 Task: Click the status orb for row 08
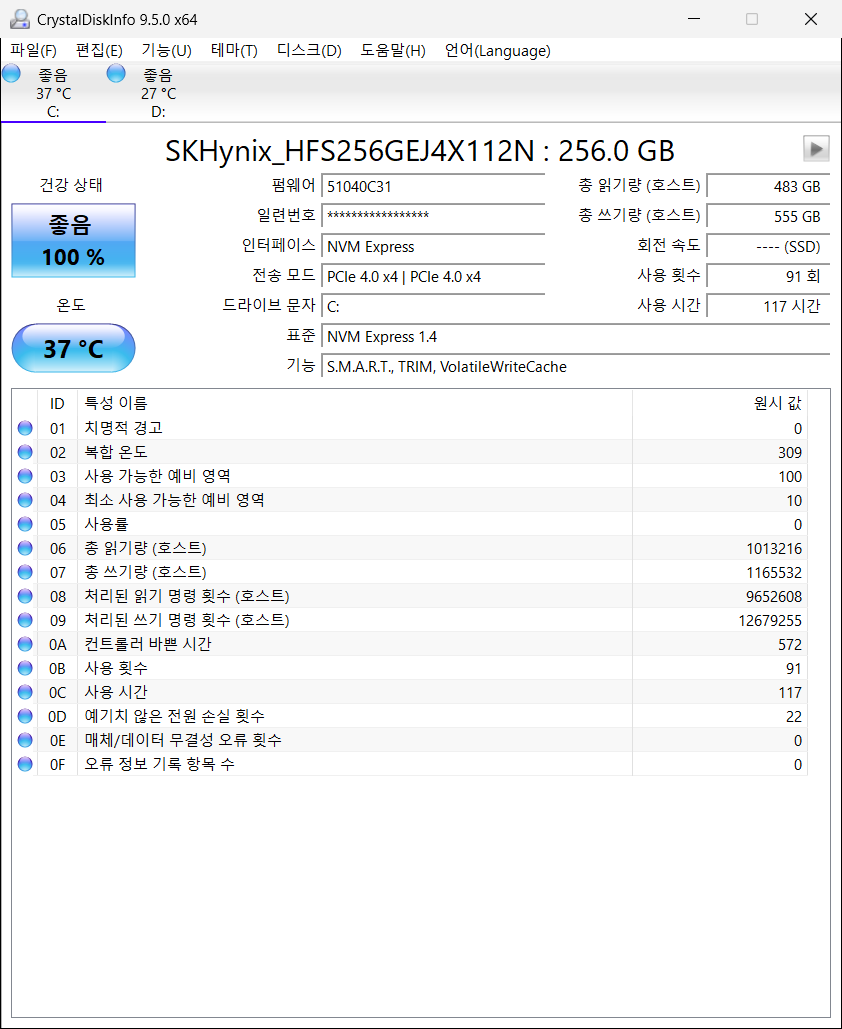point(25,596)
